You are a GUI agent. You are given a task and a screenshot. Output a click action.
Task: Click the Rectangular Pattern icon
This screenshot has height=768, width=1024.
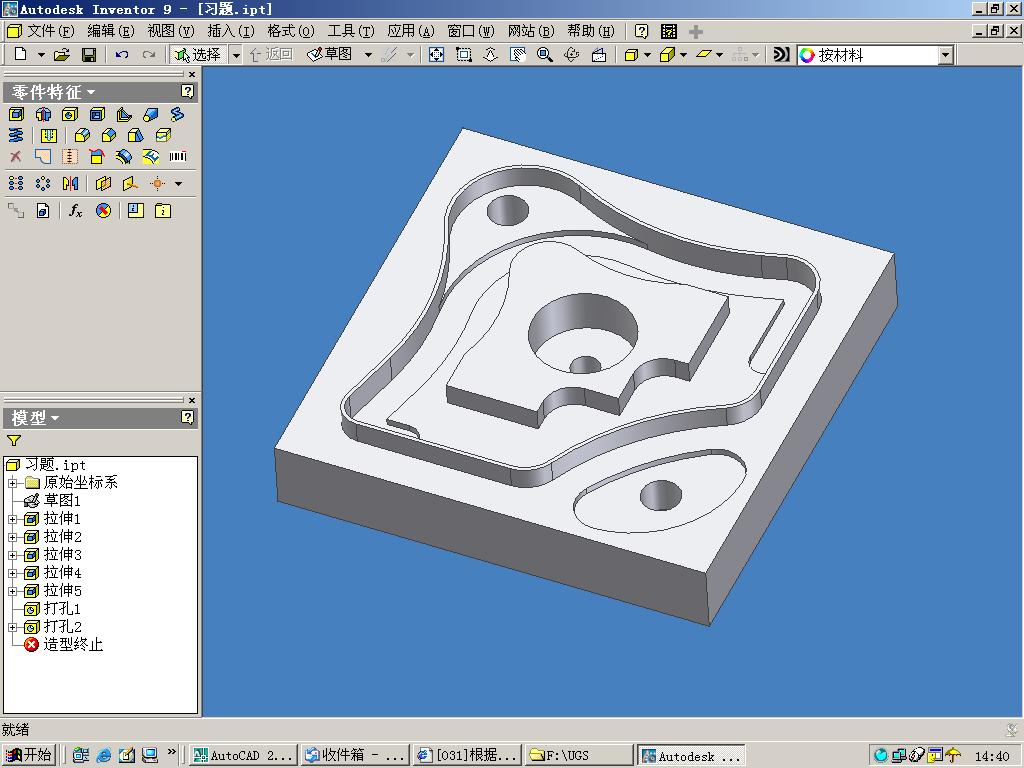tap(16, 184)
